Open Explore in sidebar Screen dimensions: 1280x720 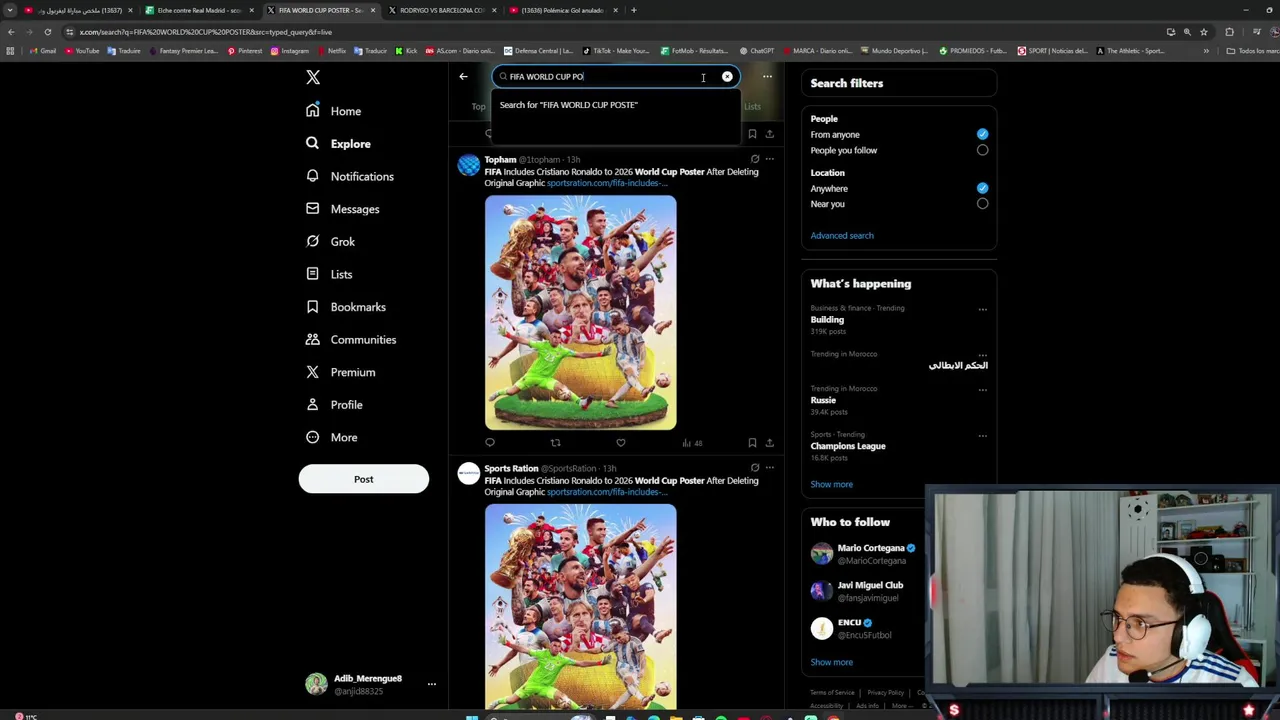(x=338, y=144)
